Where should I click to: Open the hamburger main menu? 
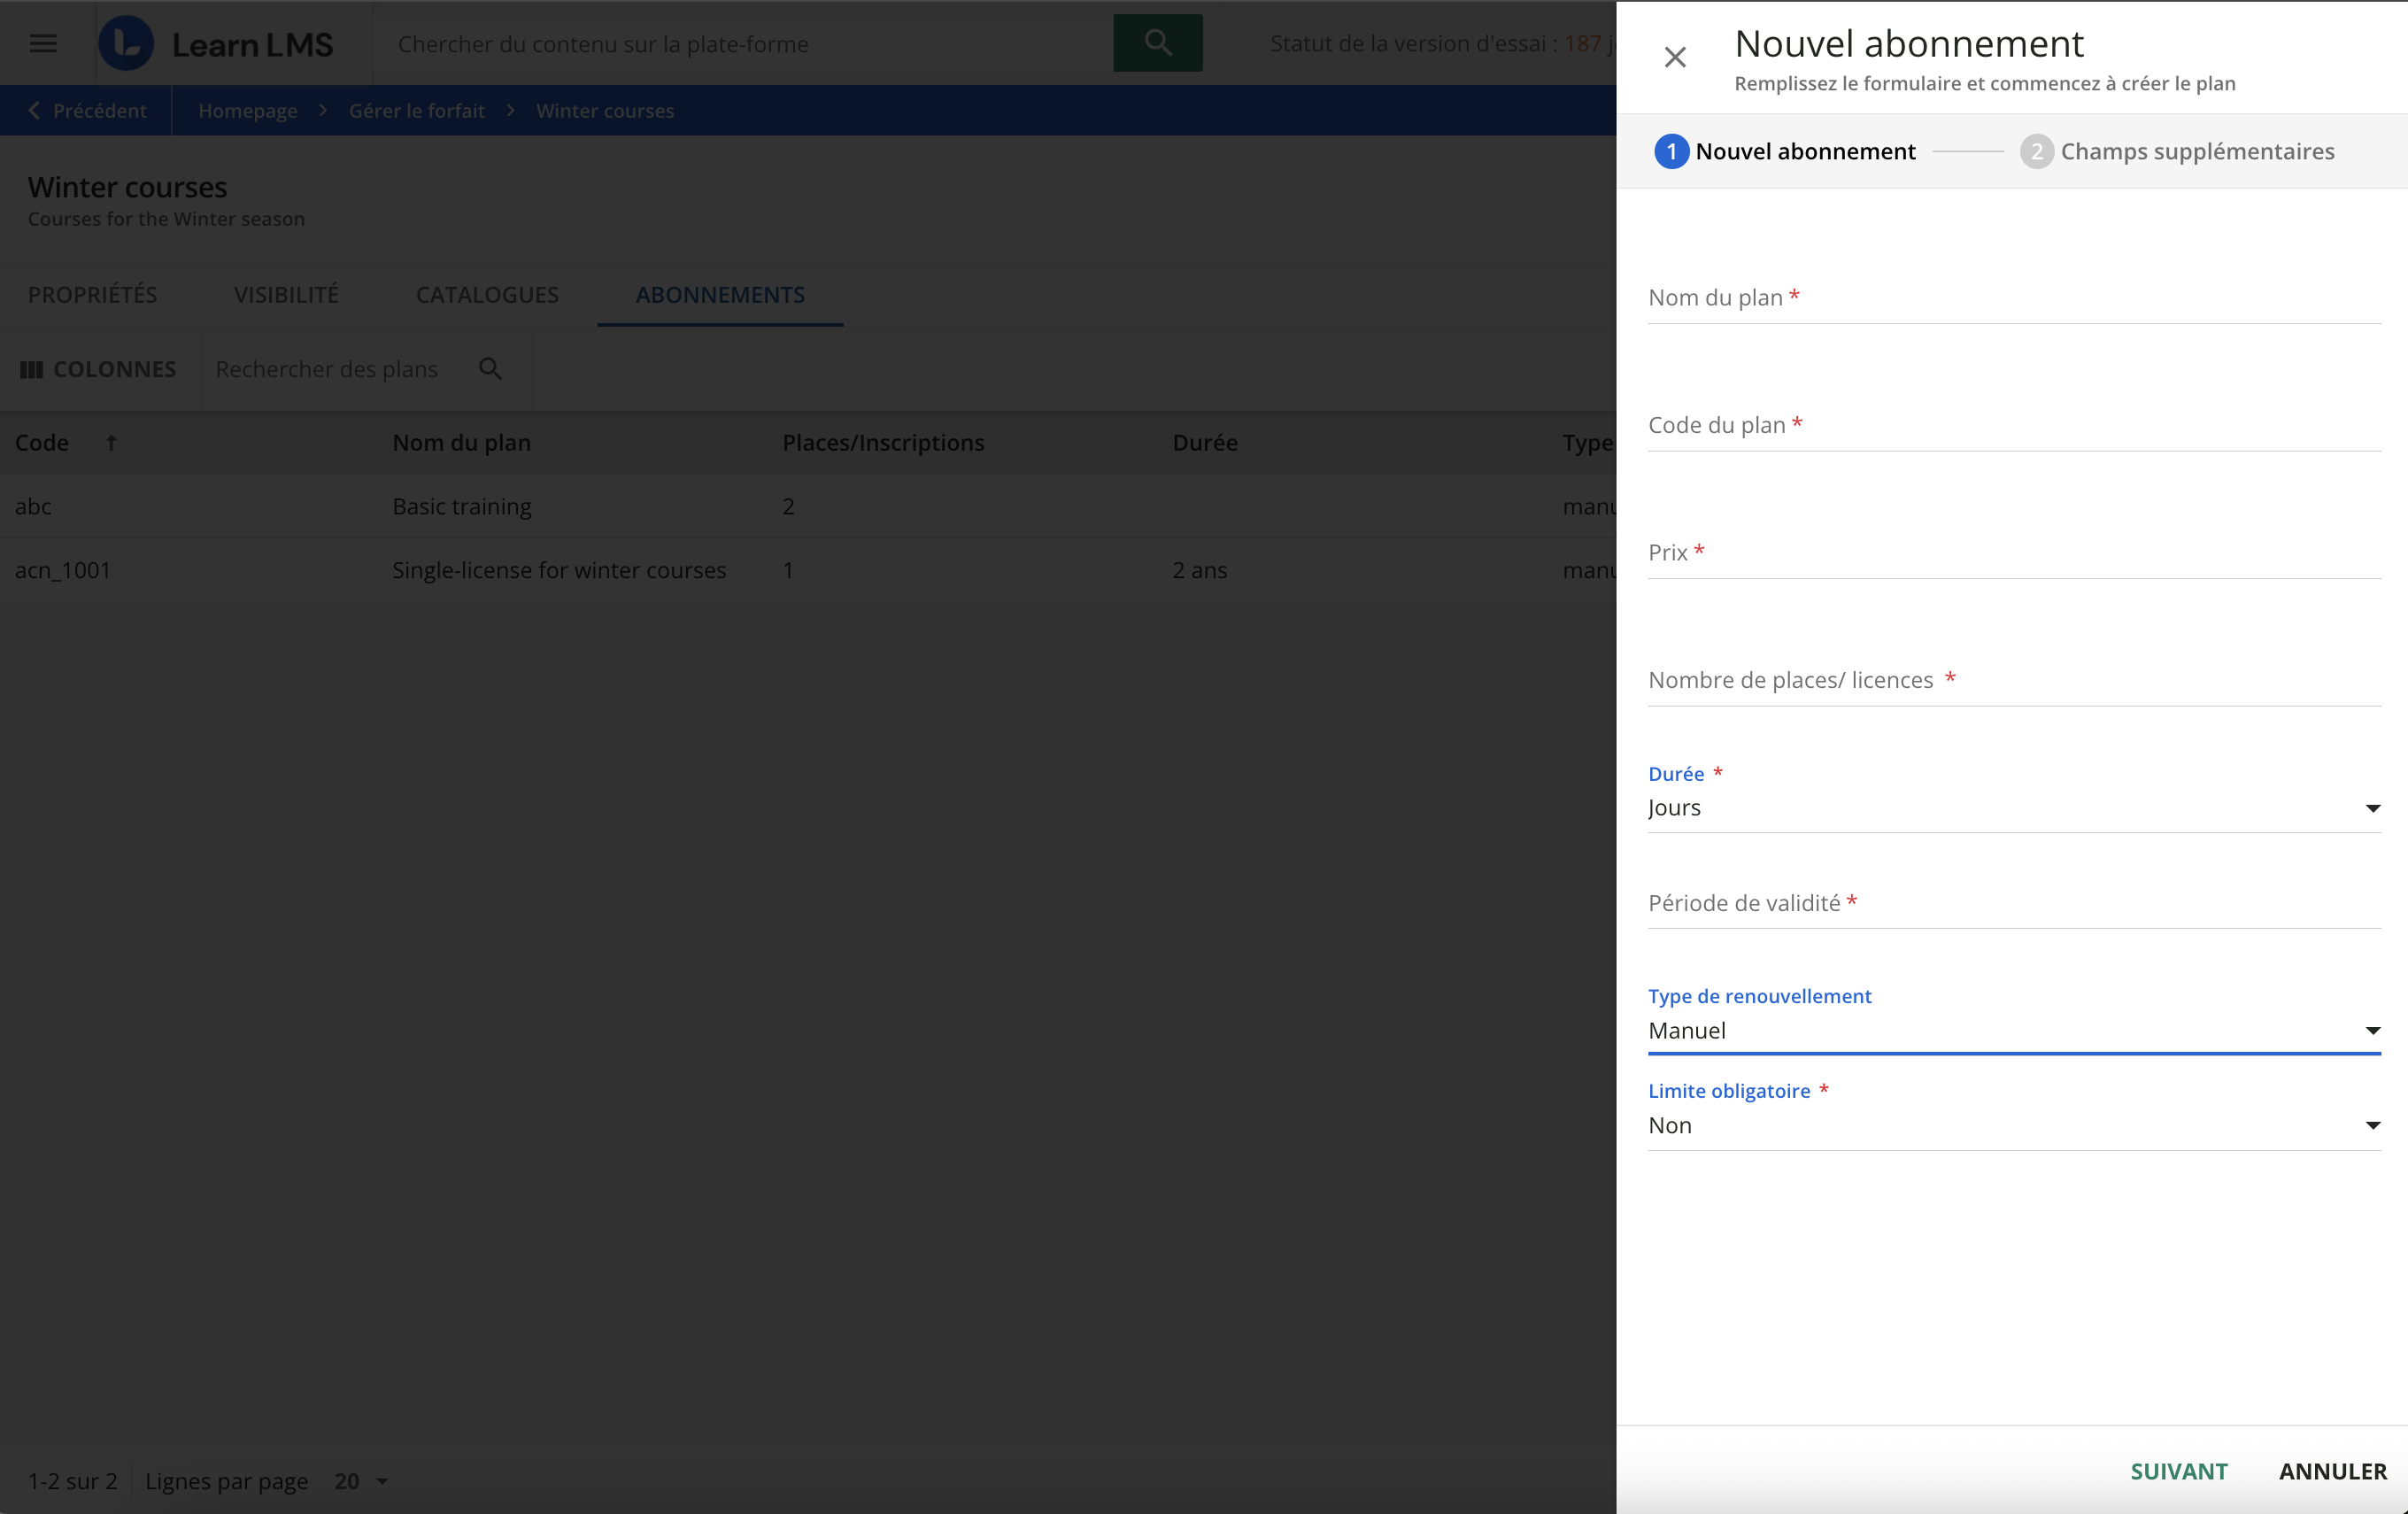[43, 43]
